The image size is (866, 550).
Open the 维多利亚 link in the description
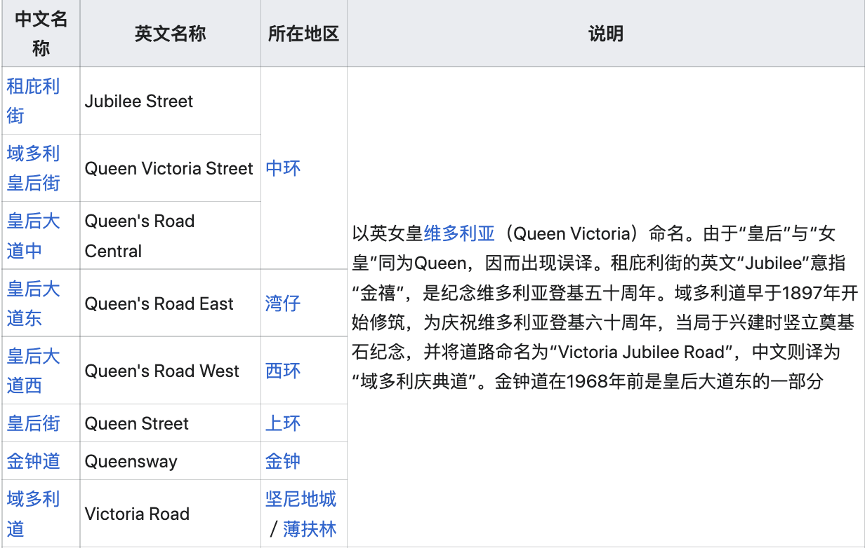pyautogui.click(x=460, y=234)
